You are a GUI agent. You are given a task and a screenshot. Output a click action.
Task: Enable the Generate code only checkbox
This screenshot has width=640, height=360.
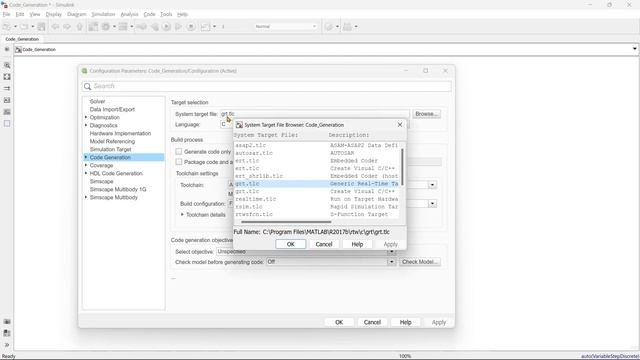(179, 151)
